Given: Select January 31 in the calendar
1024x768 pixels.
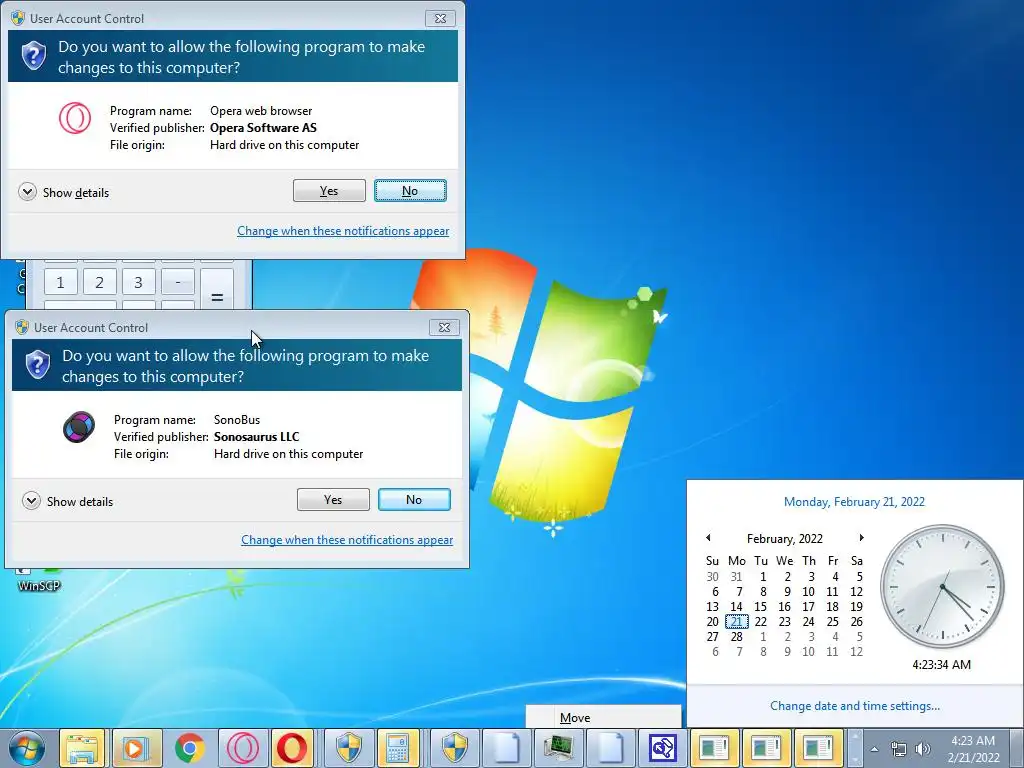Looking at the screenshot, I should [x=737, y=577].
